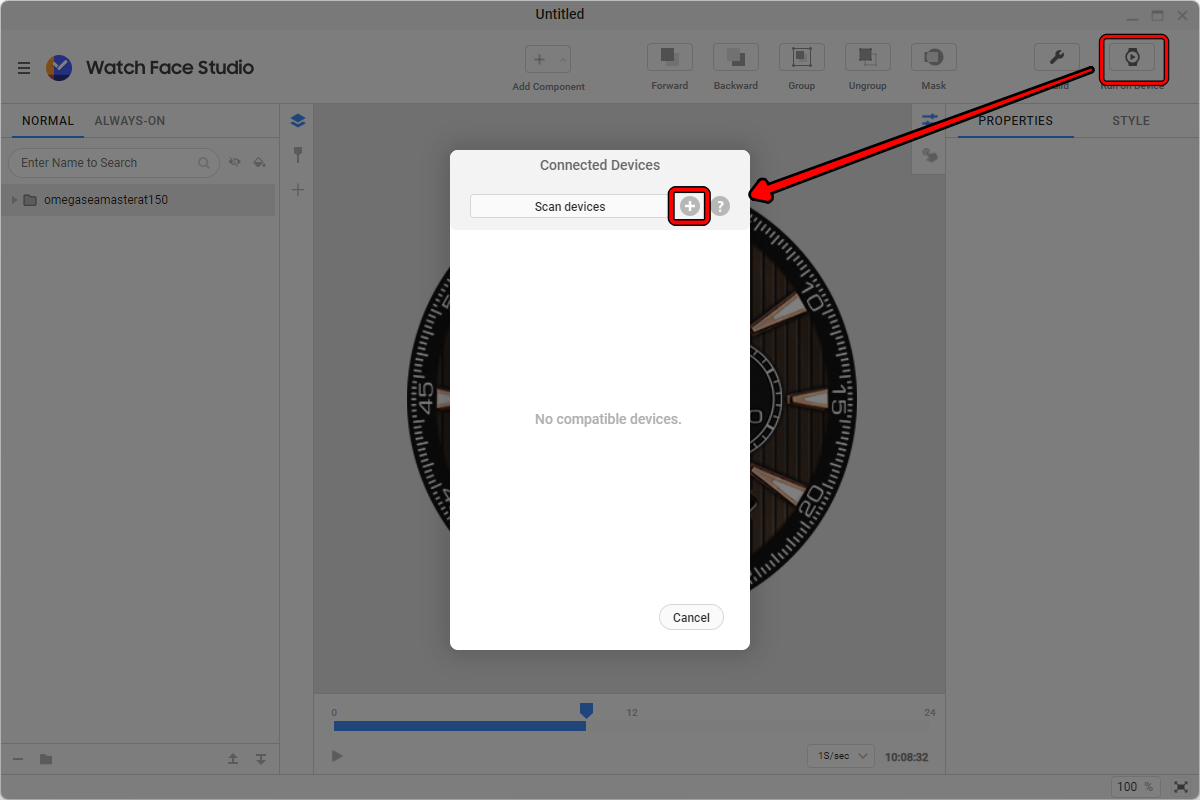Click the plus icon in side strip
The height and width of the screenshot is (800, 1200).
(297, 190)
